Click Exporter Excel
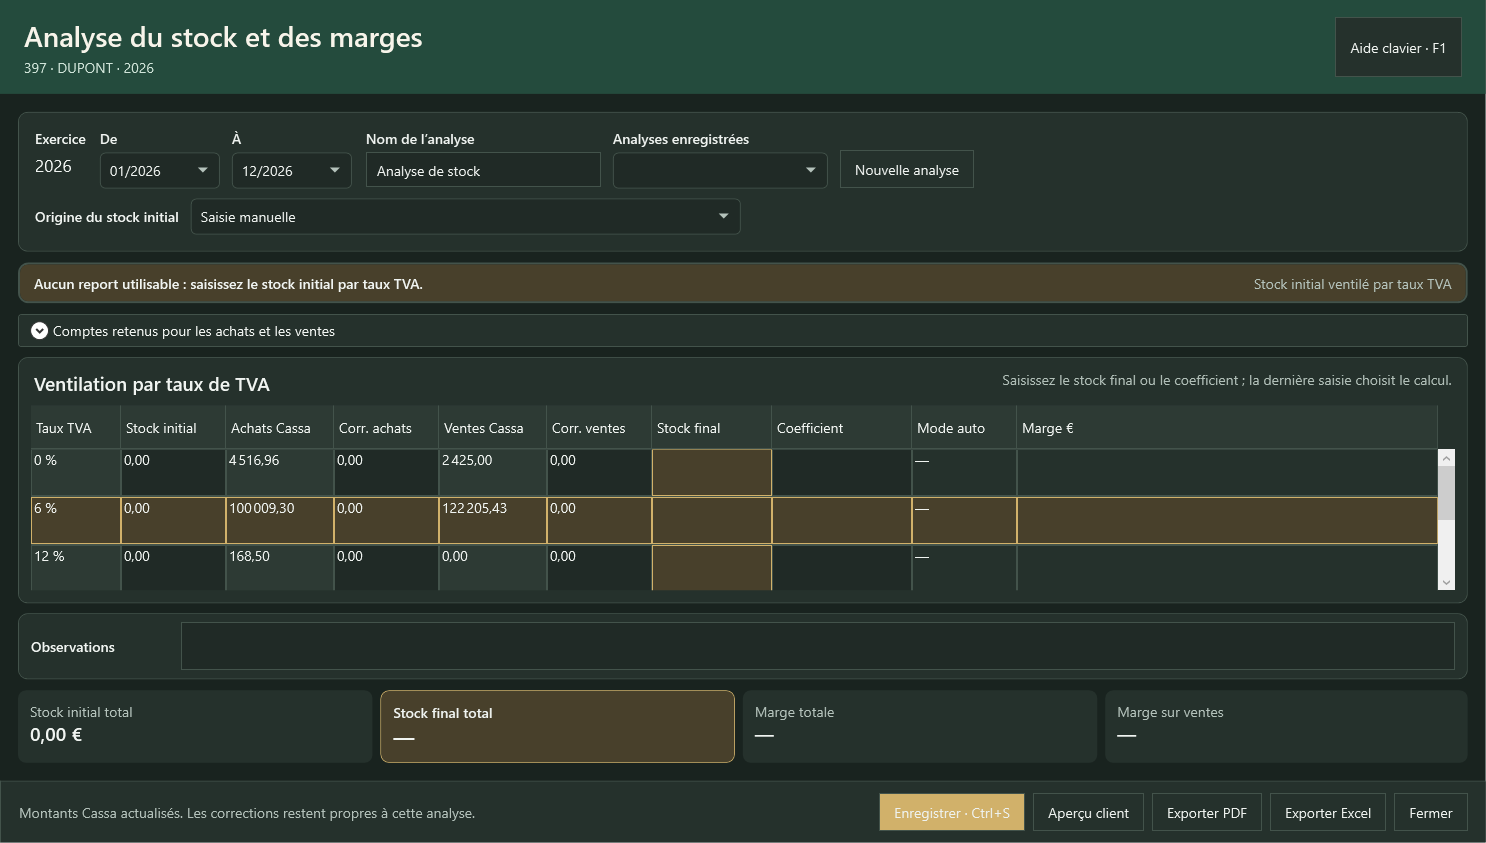The image size is (1486, 843). click(x=1328, y=813)
